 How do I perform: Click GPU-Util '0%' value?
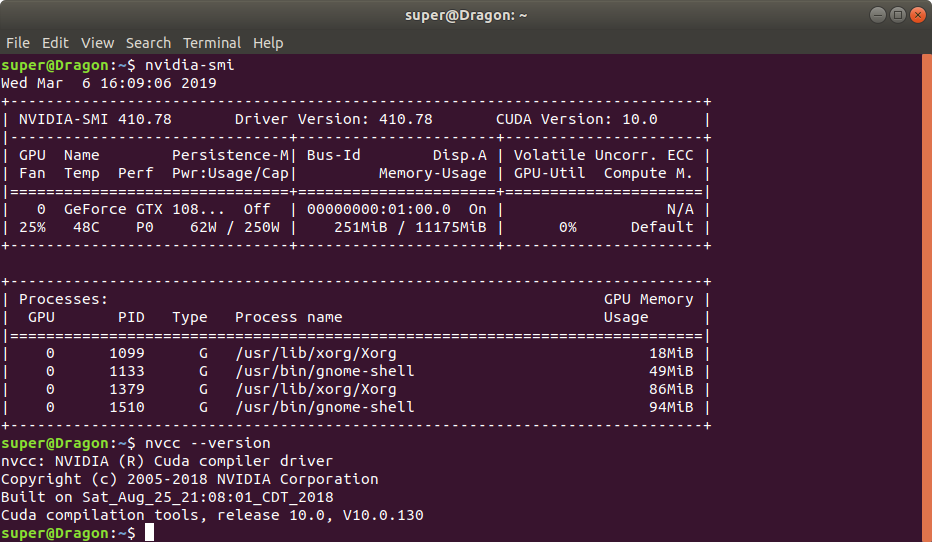coord(568,227)
